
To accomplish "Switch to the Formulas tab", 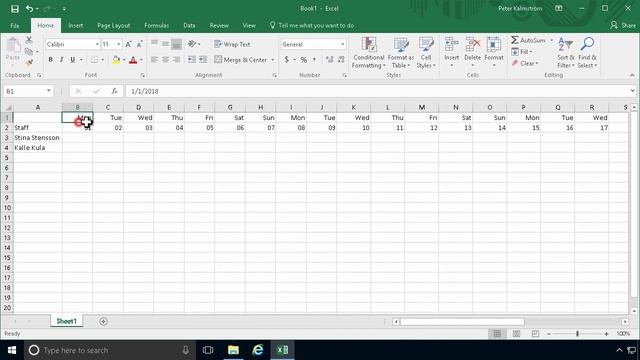I will tap(156, 25).
